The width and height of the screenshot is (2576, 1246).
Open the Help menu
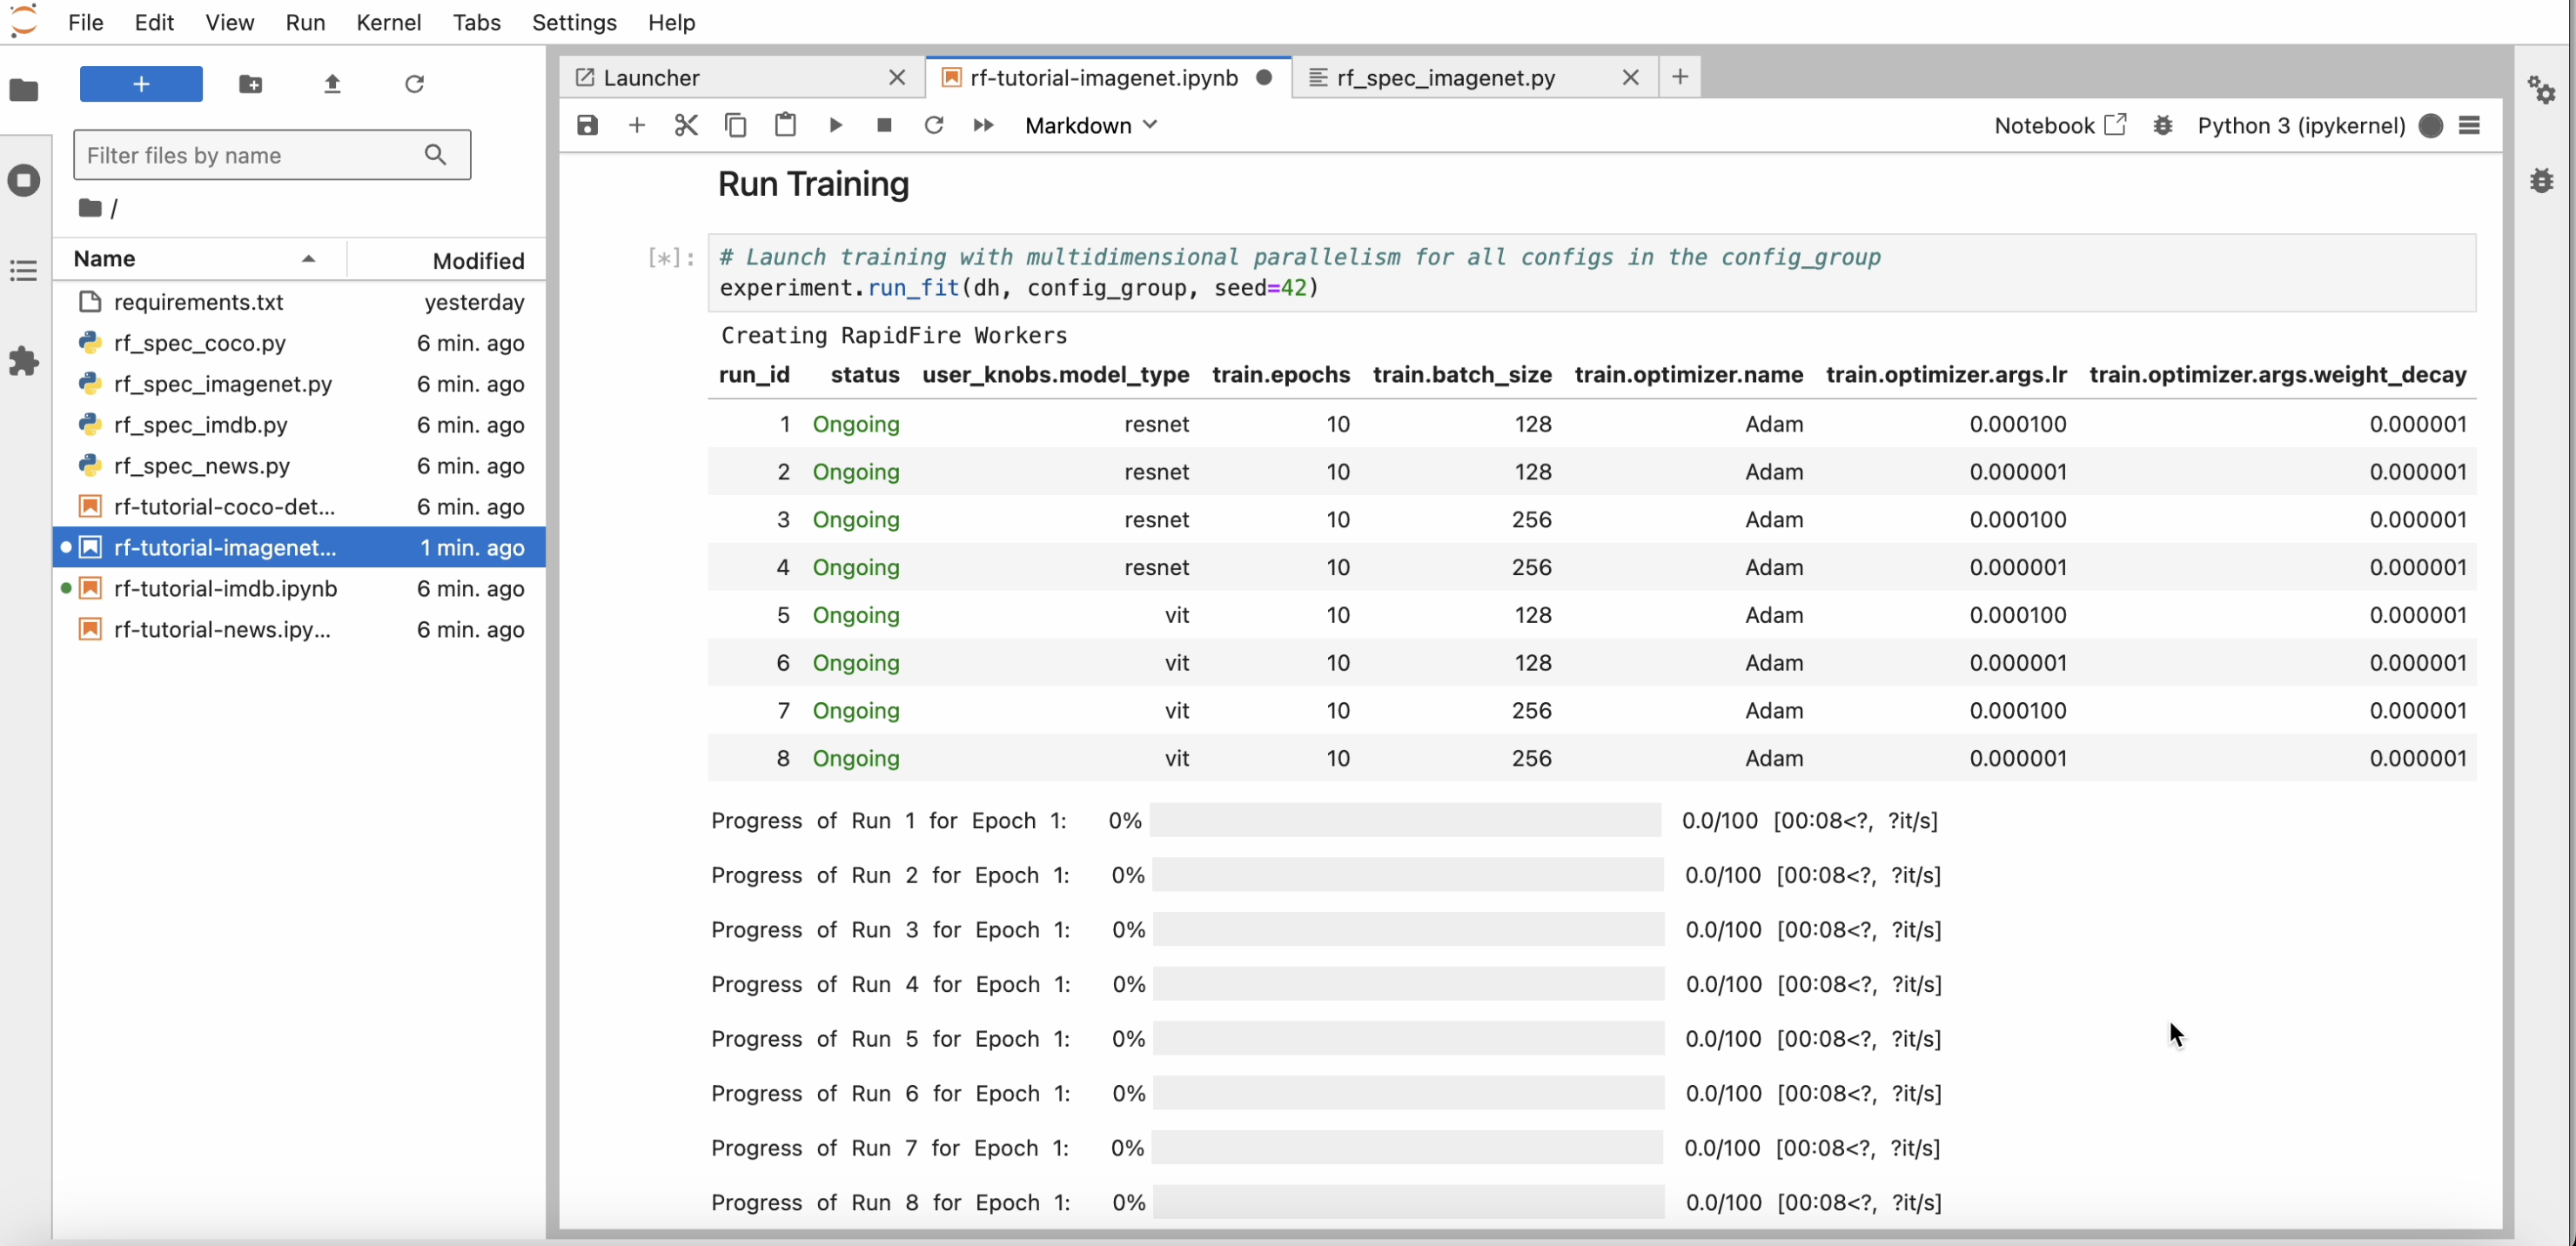coord(671,22)
